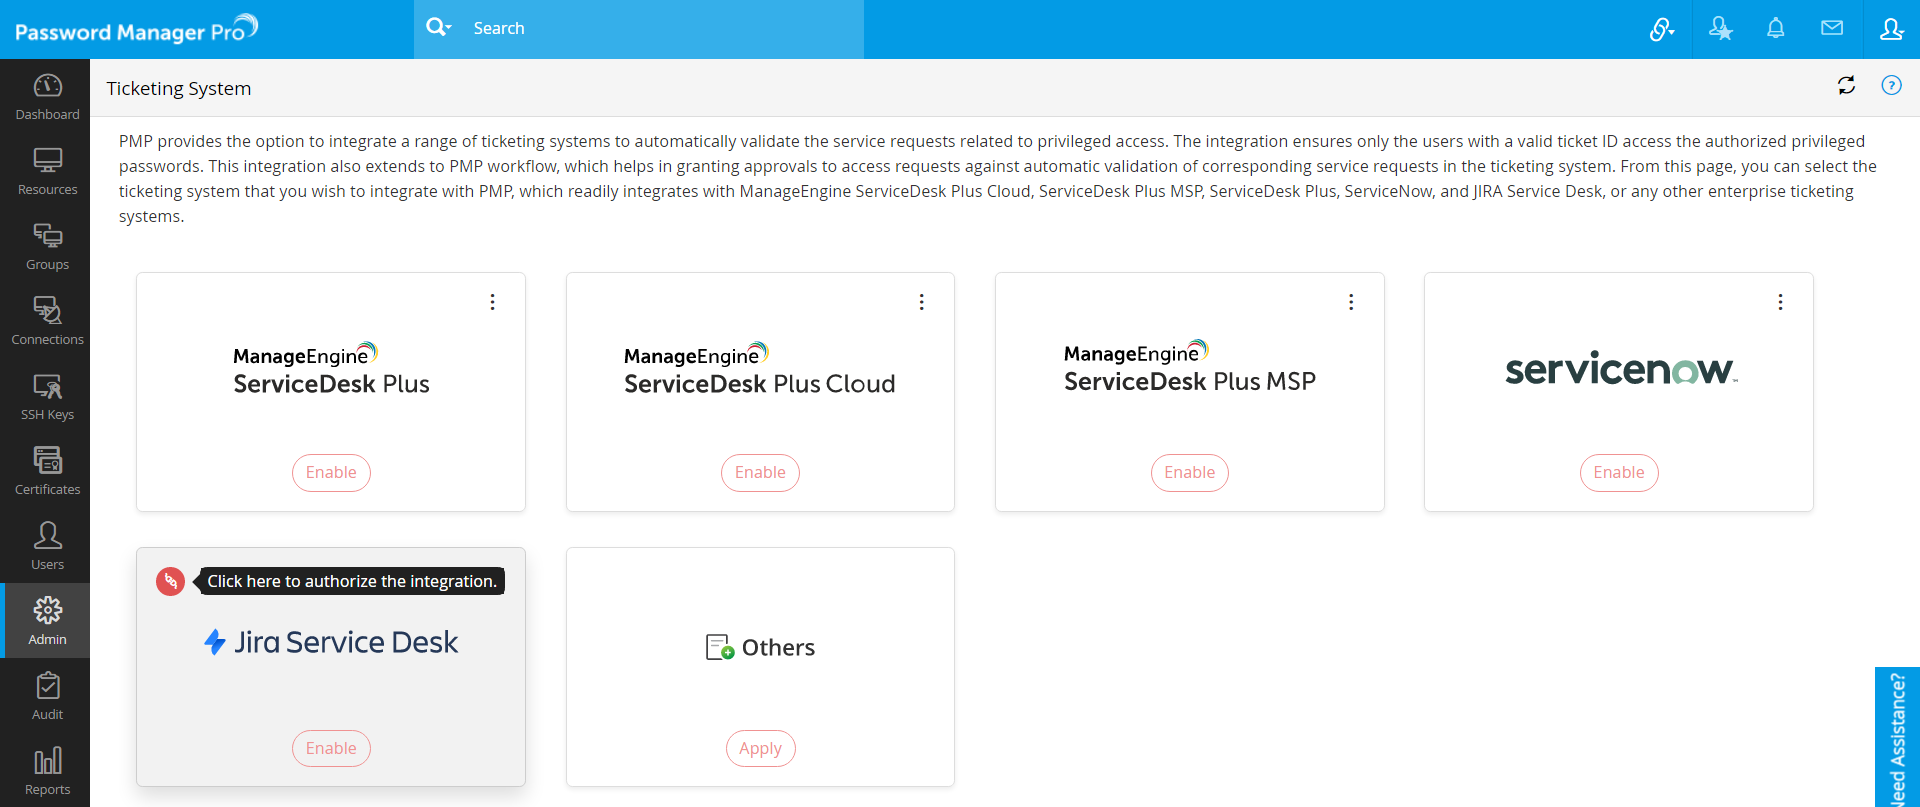Open the key-link dropdown in header

(1661, 29)
